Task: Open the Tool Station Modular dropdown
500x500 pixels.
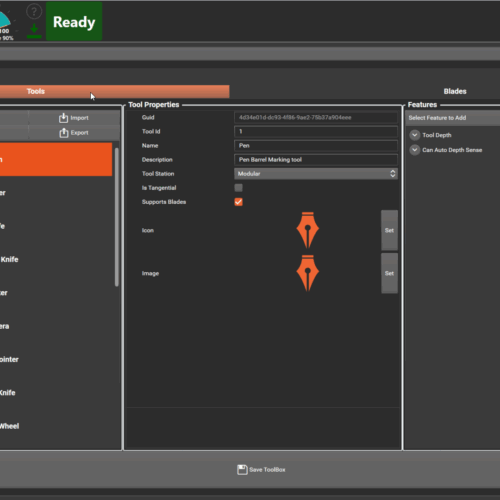Action: pos(316,174)
